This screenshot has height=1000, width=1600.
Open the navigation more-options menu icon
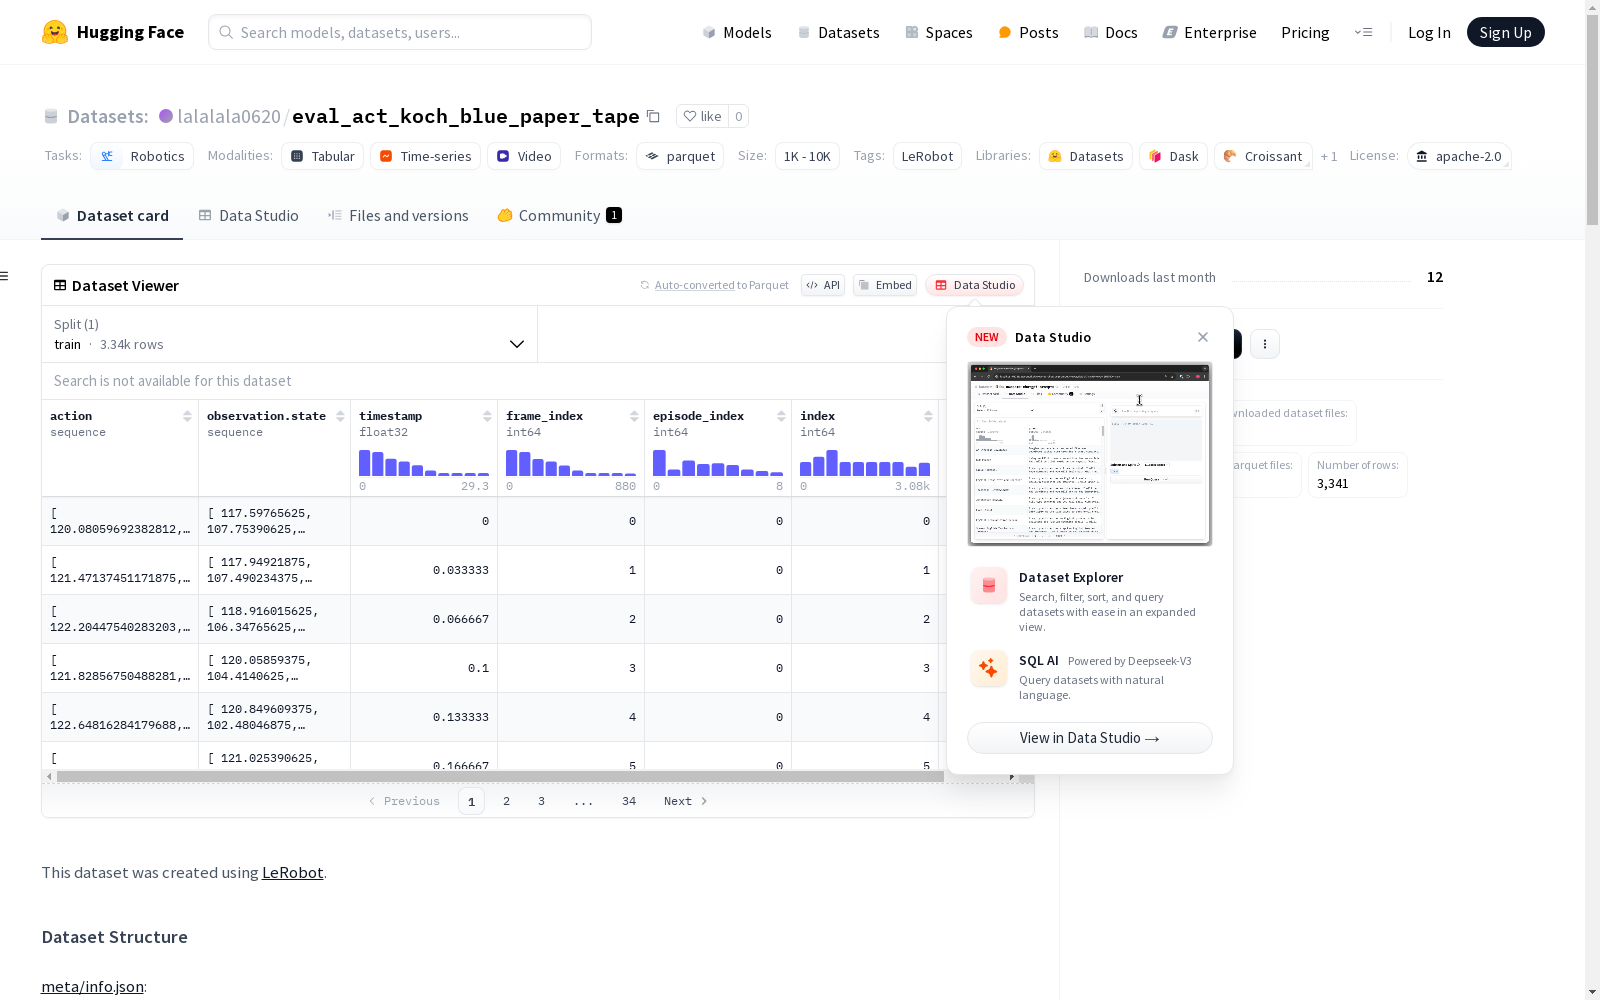(x=1363, y=32)
